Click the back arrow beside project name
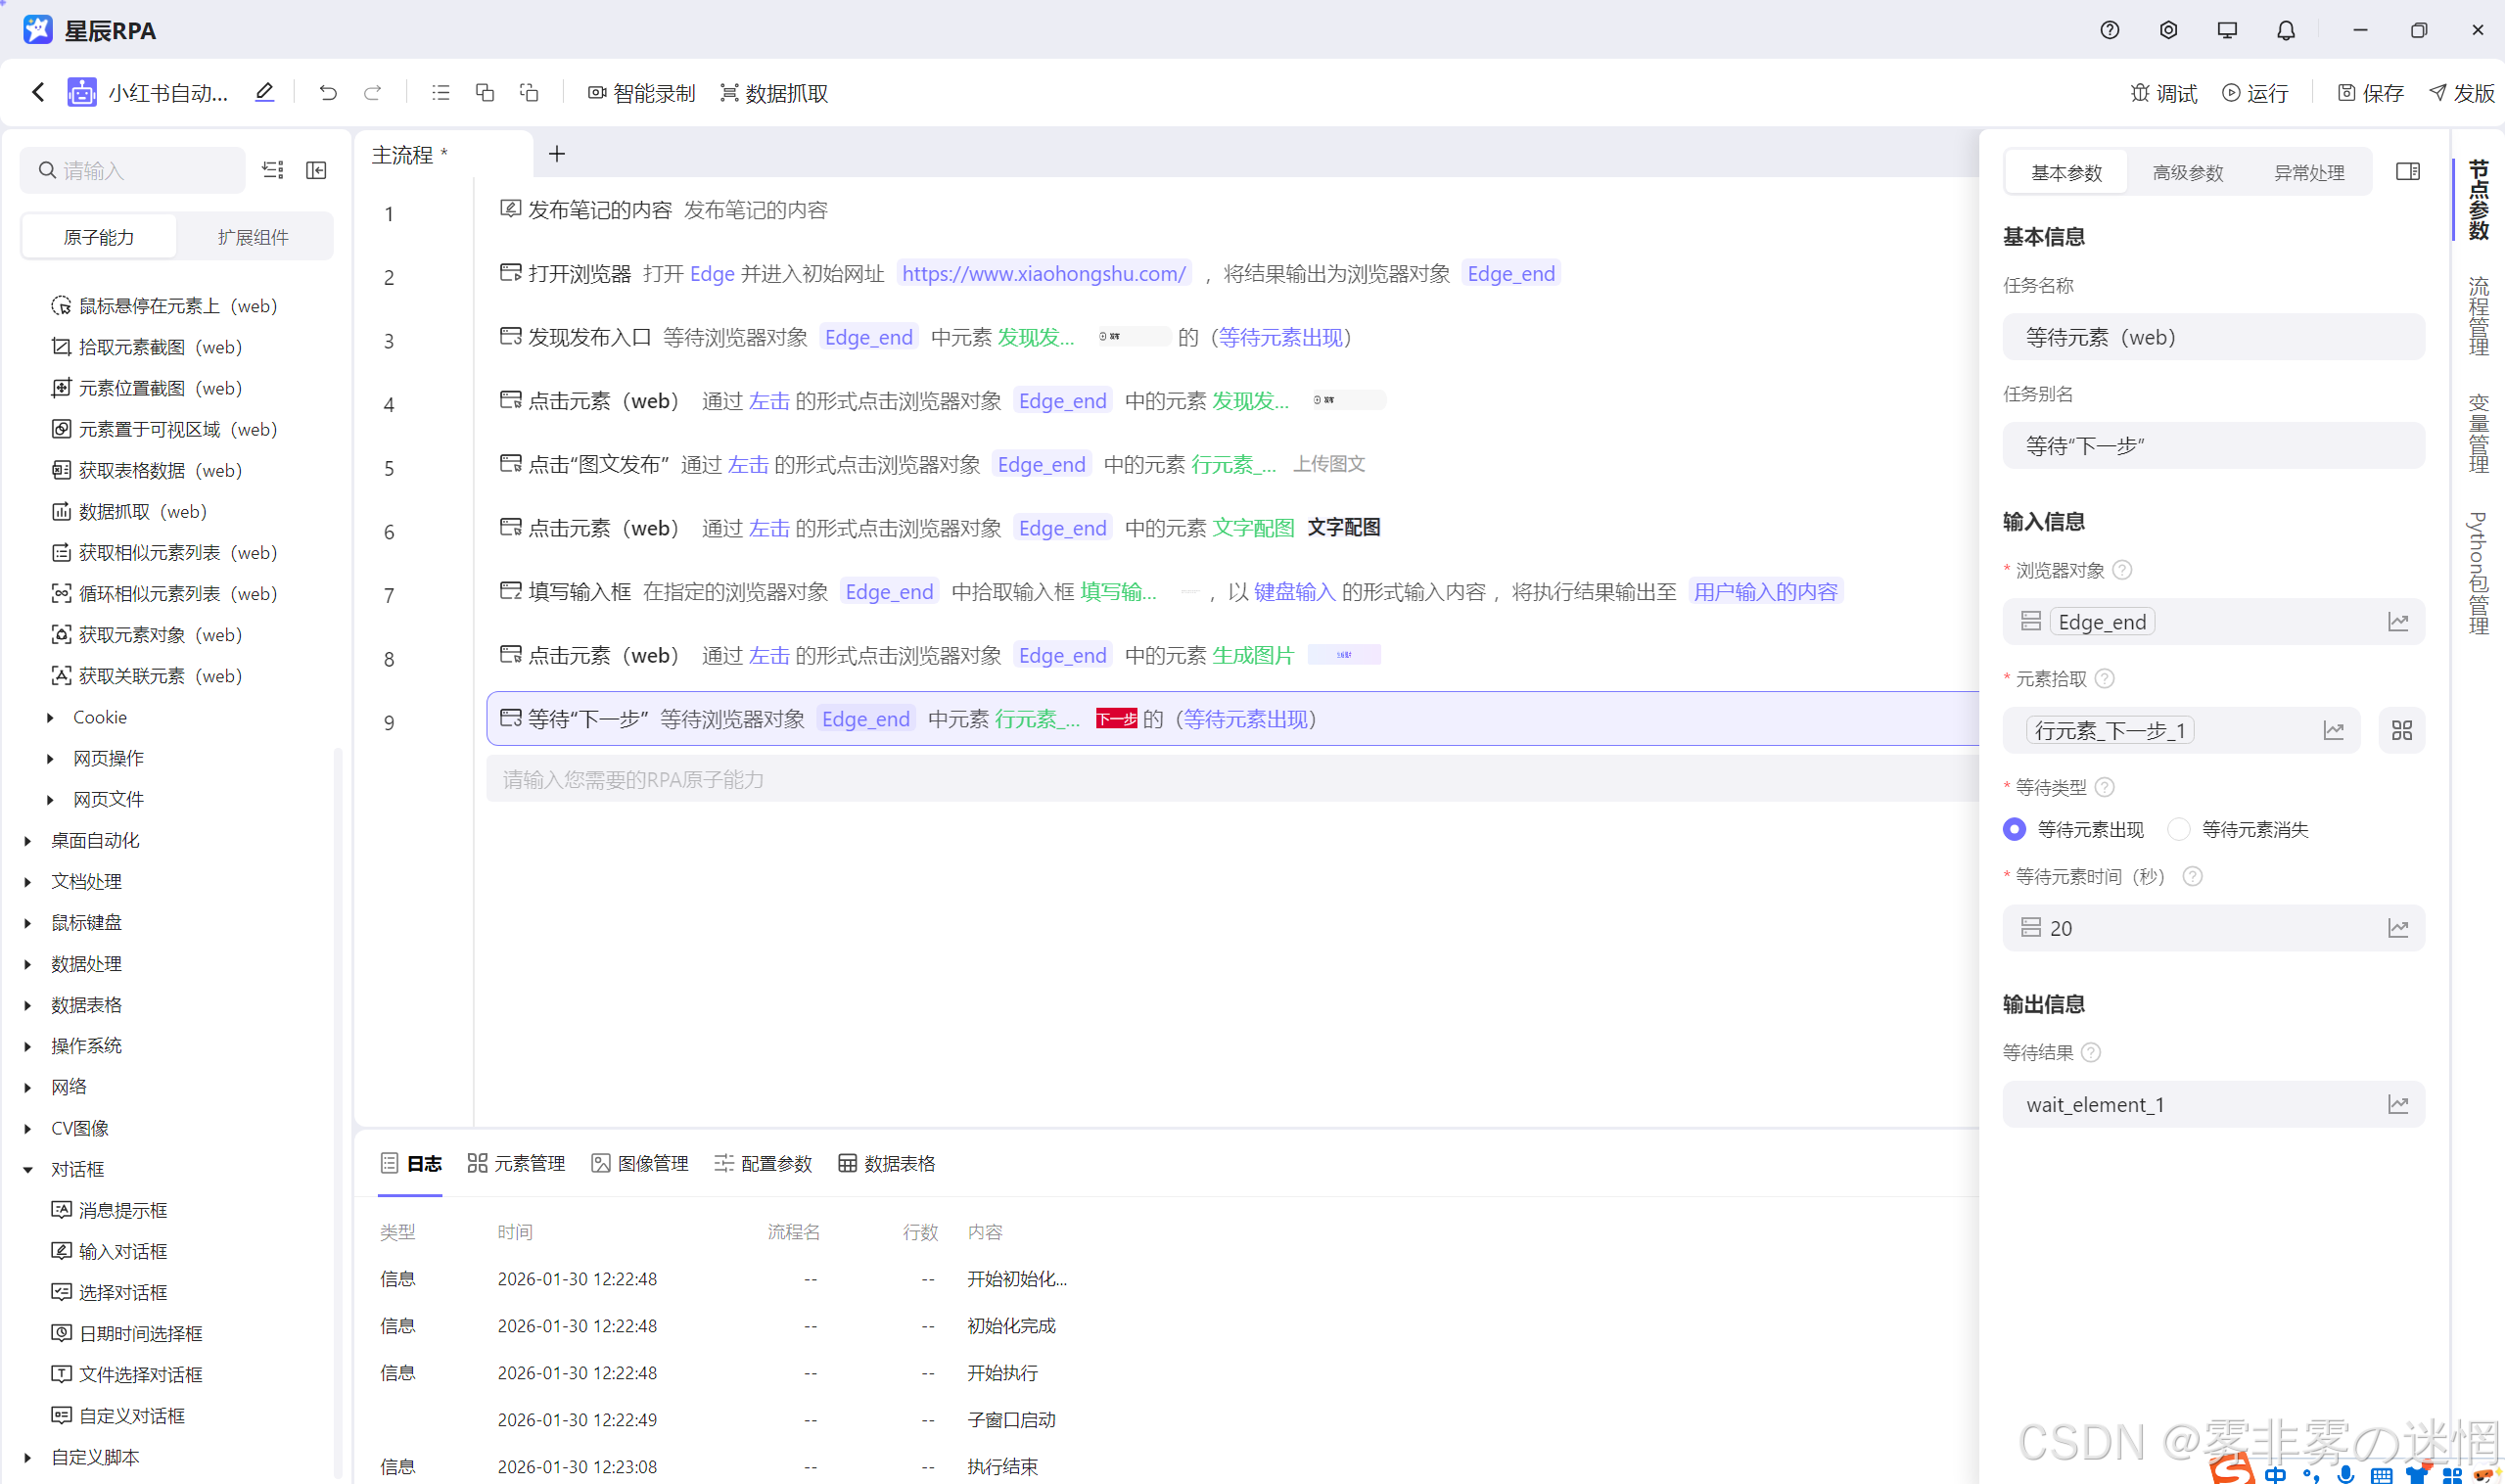2505x1484 pixels. [x=38, y=93]
